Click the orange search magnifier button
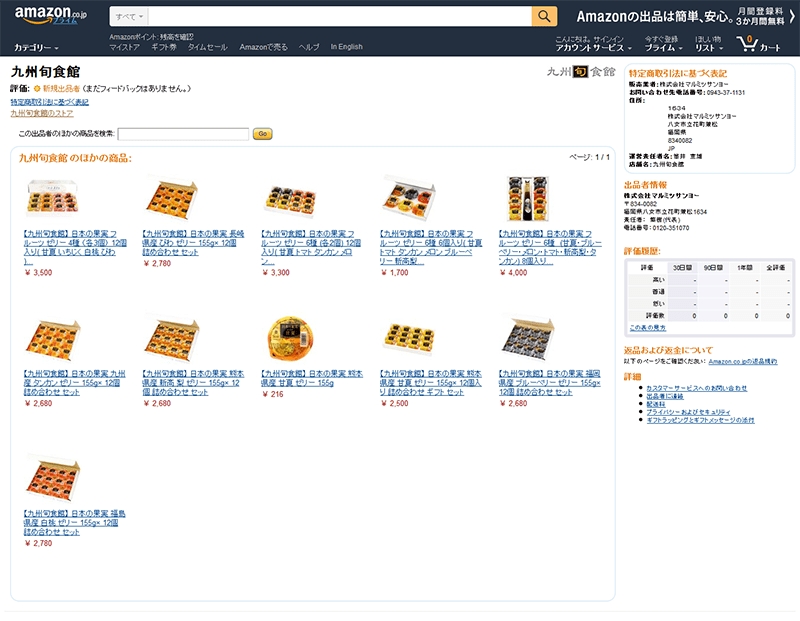Screen dimensions: 800x621 point(544,16)
